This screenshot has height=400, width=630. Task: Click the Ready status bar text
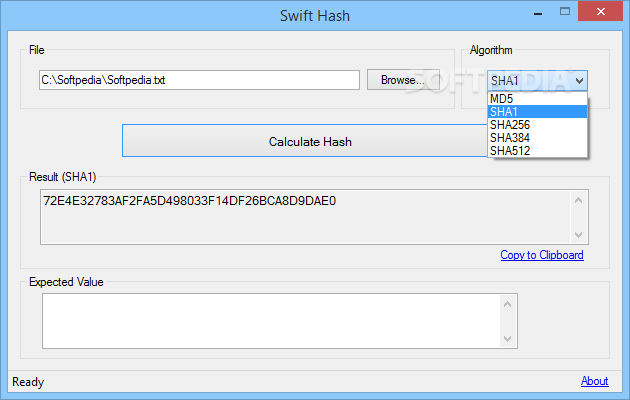click(x=28, y=382)
